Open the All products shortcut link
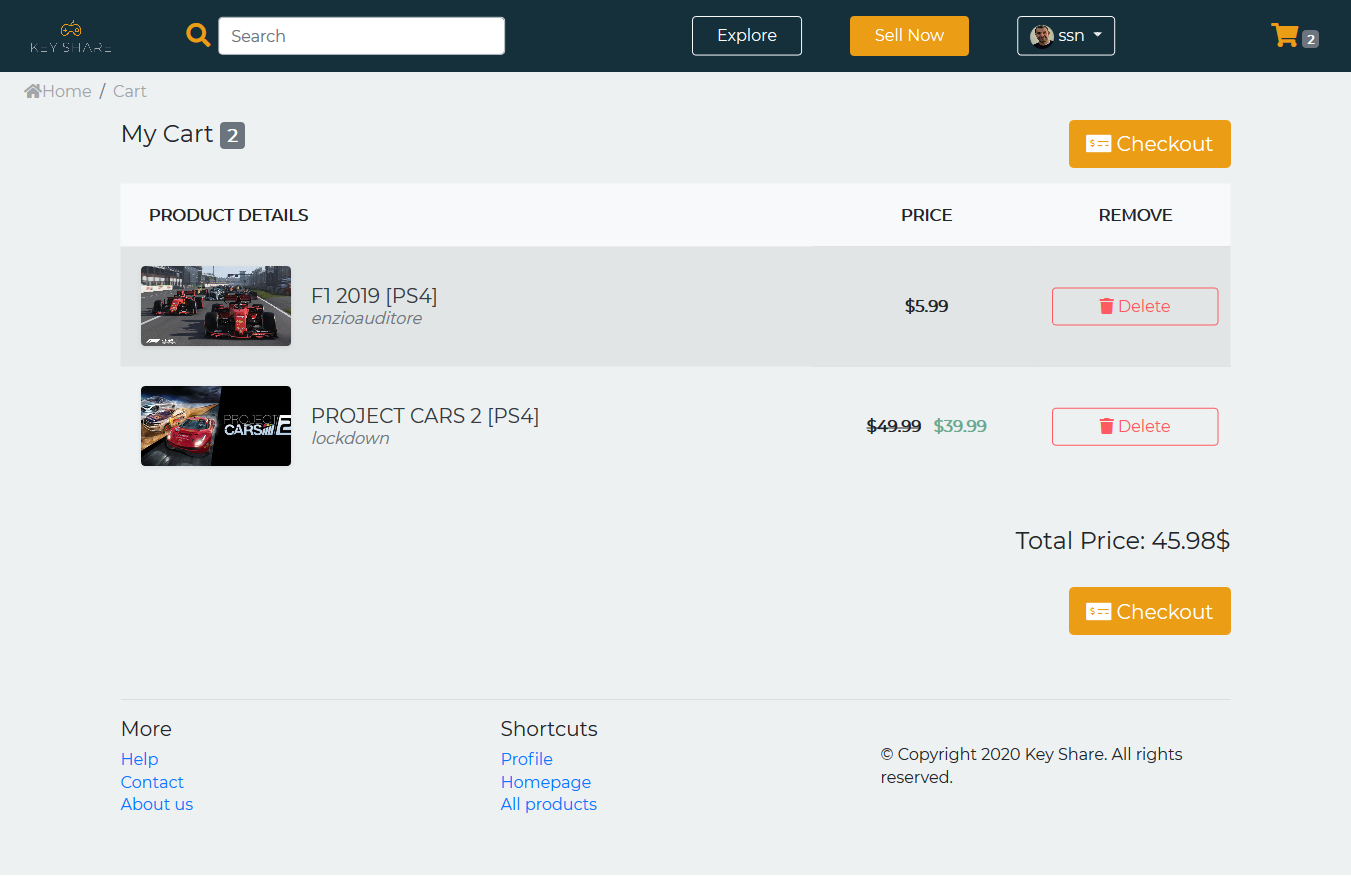The height and width of the screenshot is (876, 1351). coord(549,804)
